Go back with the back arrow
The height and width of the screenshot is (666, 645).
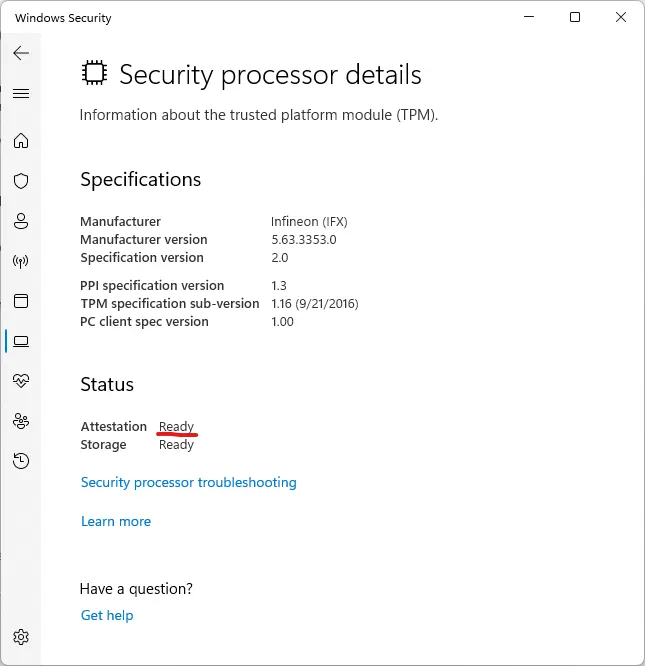[21, 53]
